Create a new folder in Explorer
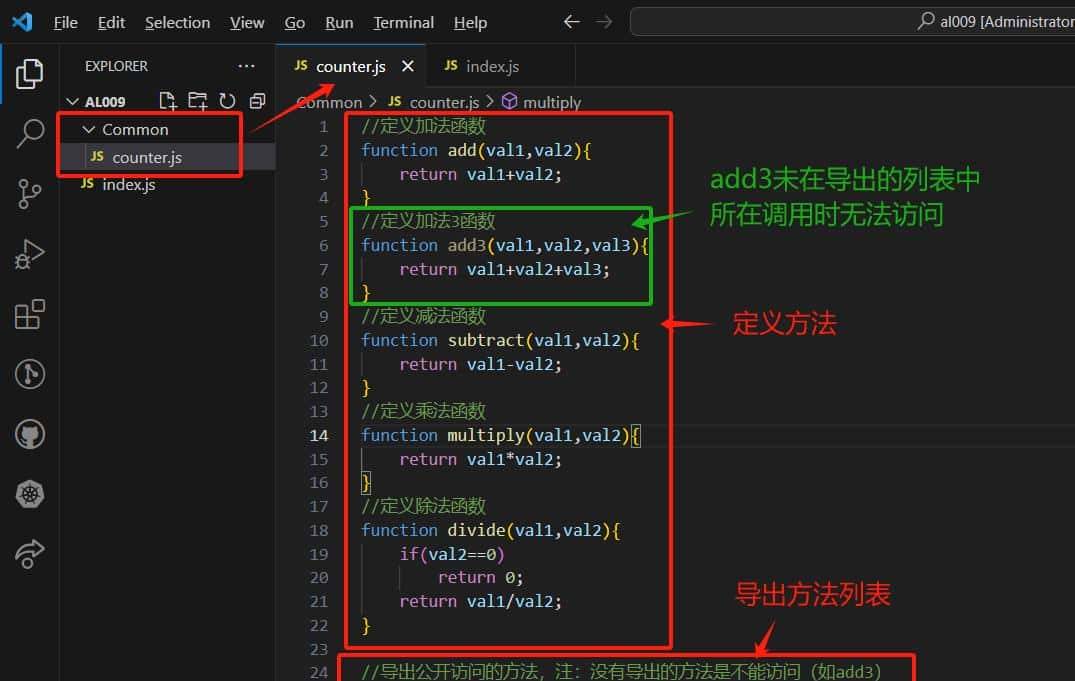Image resolution: width=1075 pixels, height=681 pixels. click(x=198, y=100)
